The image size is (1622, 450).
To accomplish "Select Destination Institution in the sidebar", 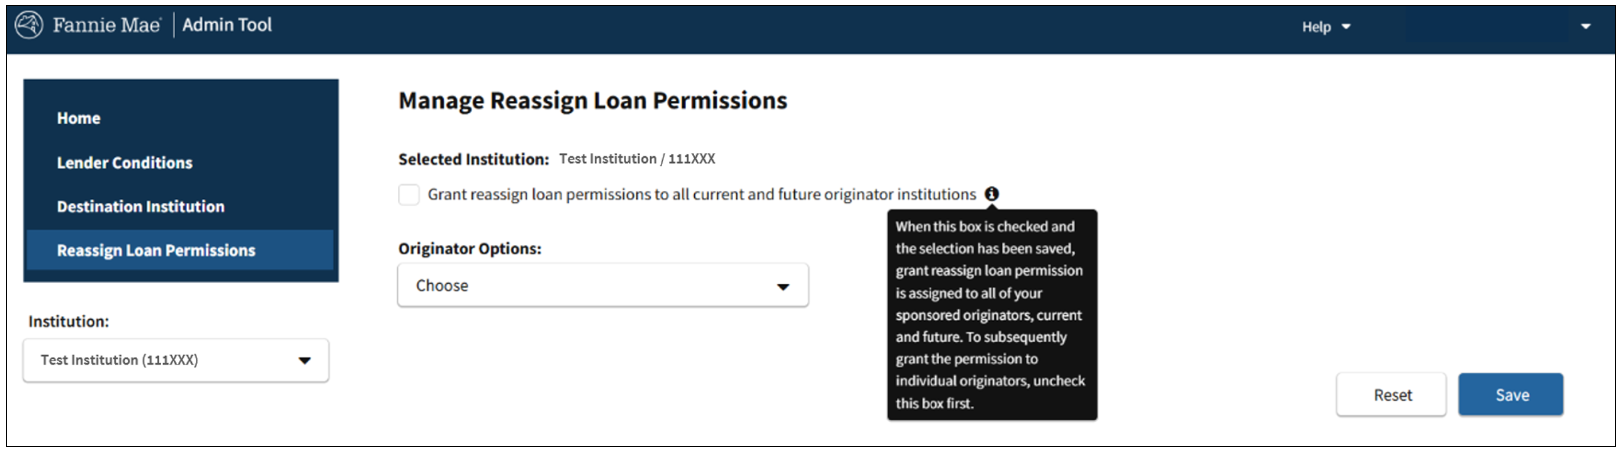I will click(141, 207).
